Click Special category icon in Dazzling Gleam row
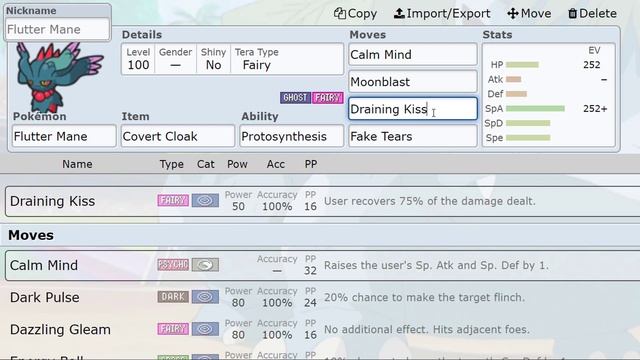 coord(205,329)
